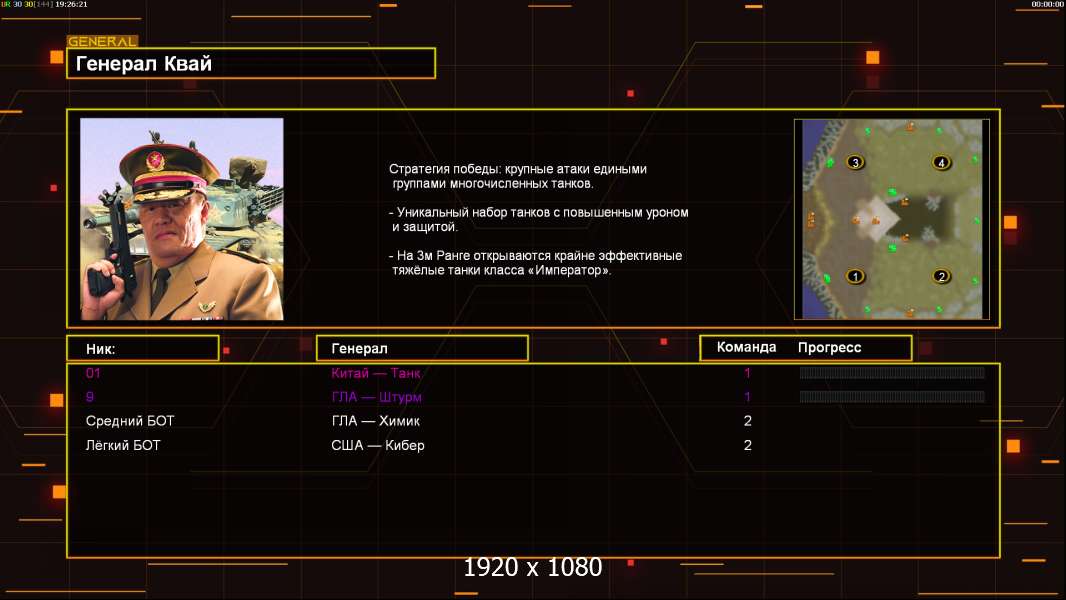Viewport: 1066px width, 600px height.
Task: Click start position marker 4 on minimap
Action: (x=941, y=162)
